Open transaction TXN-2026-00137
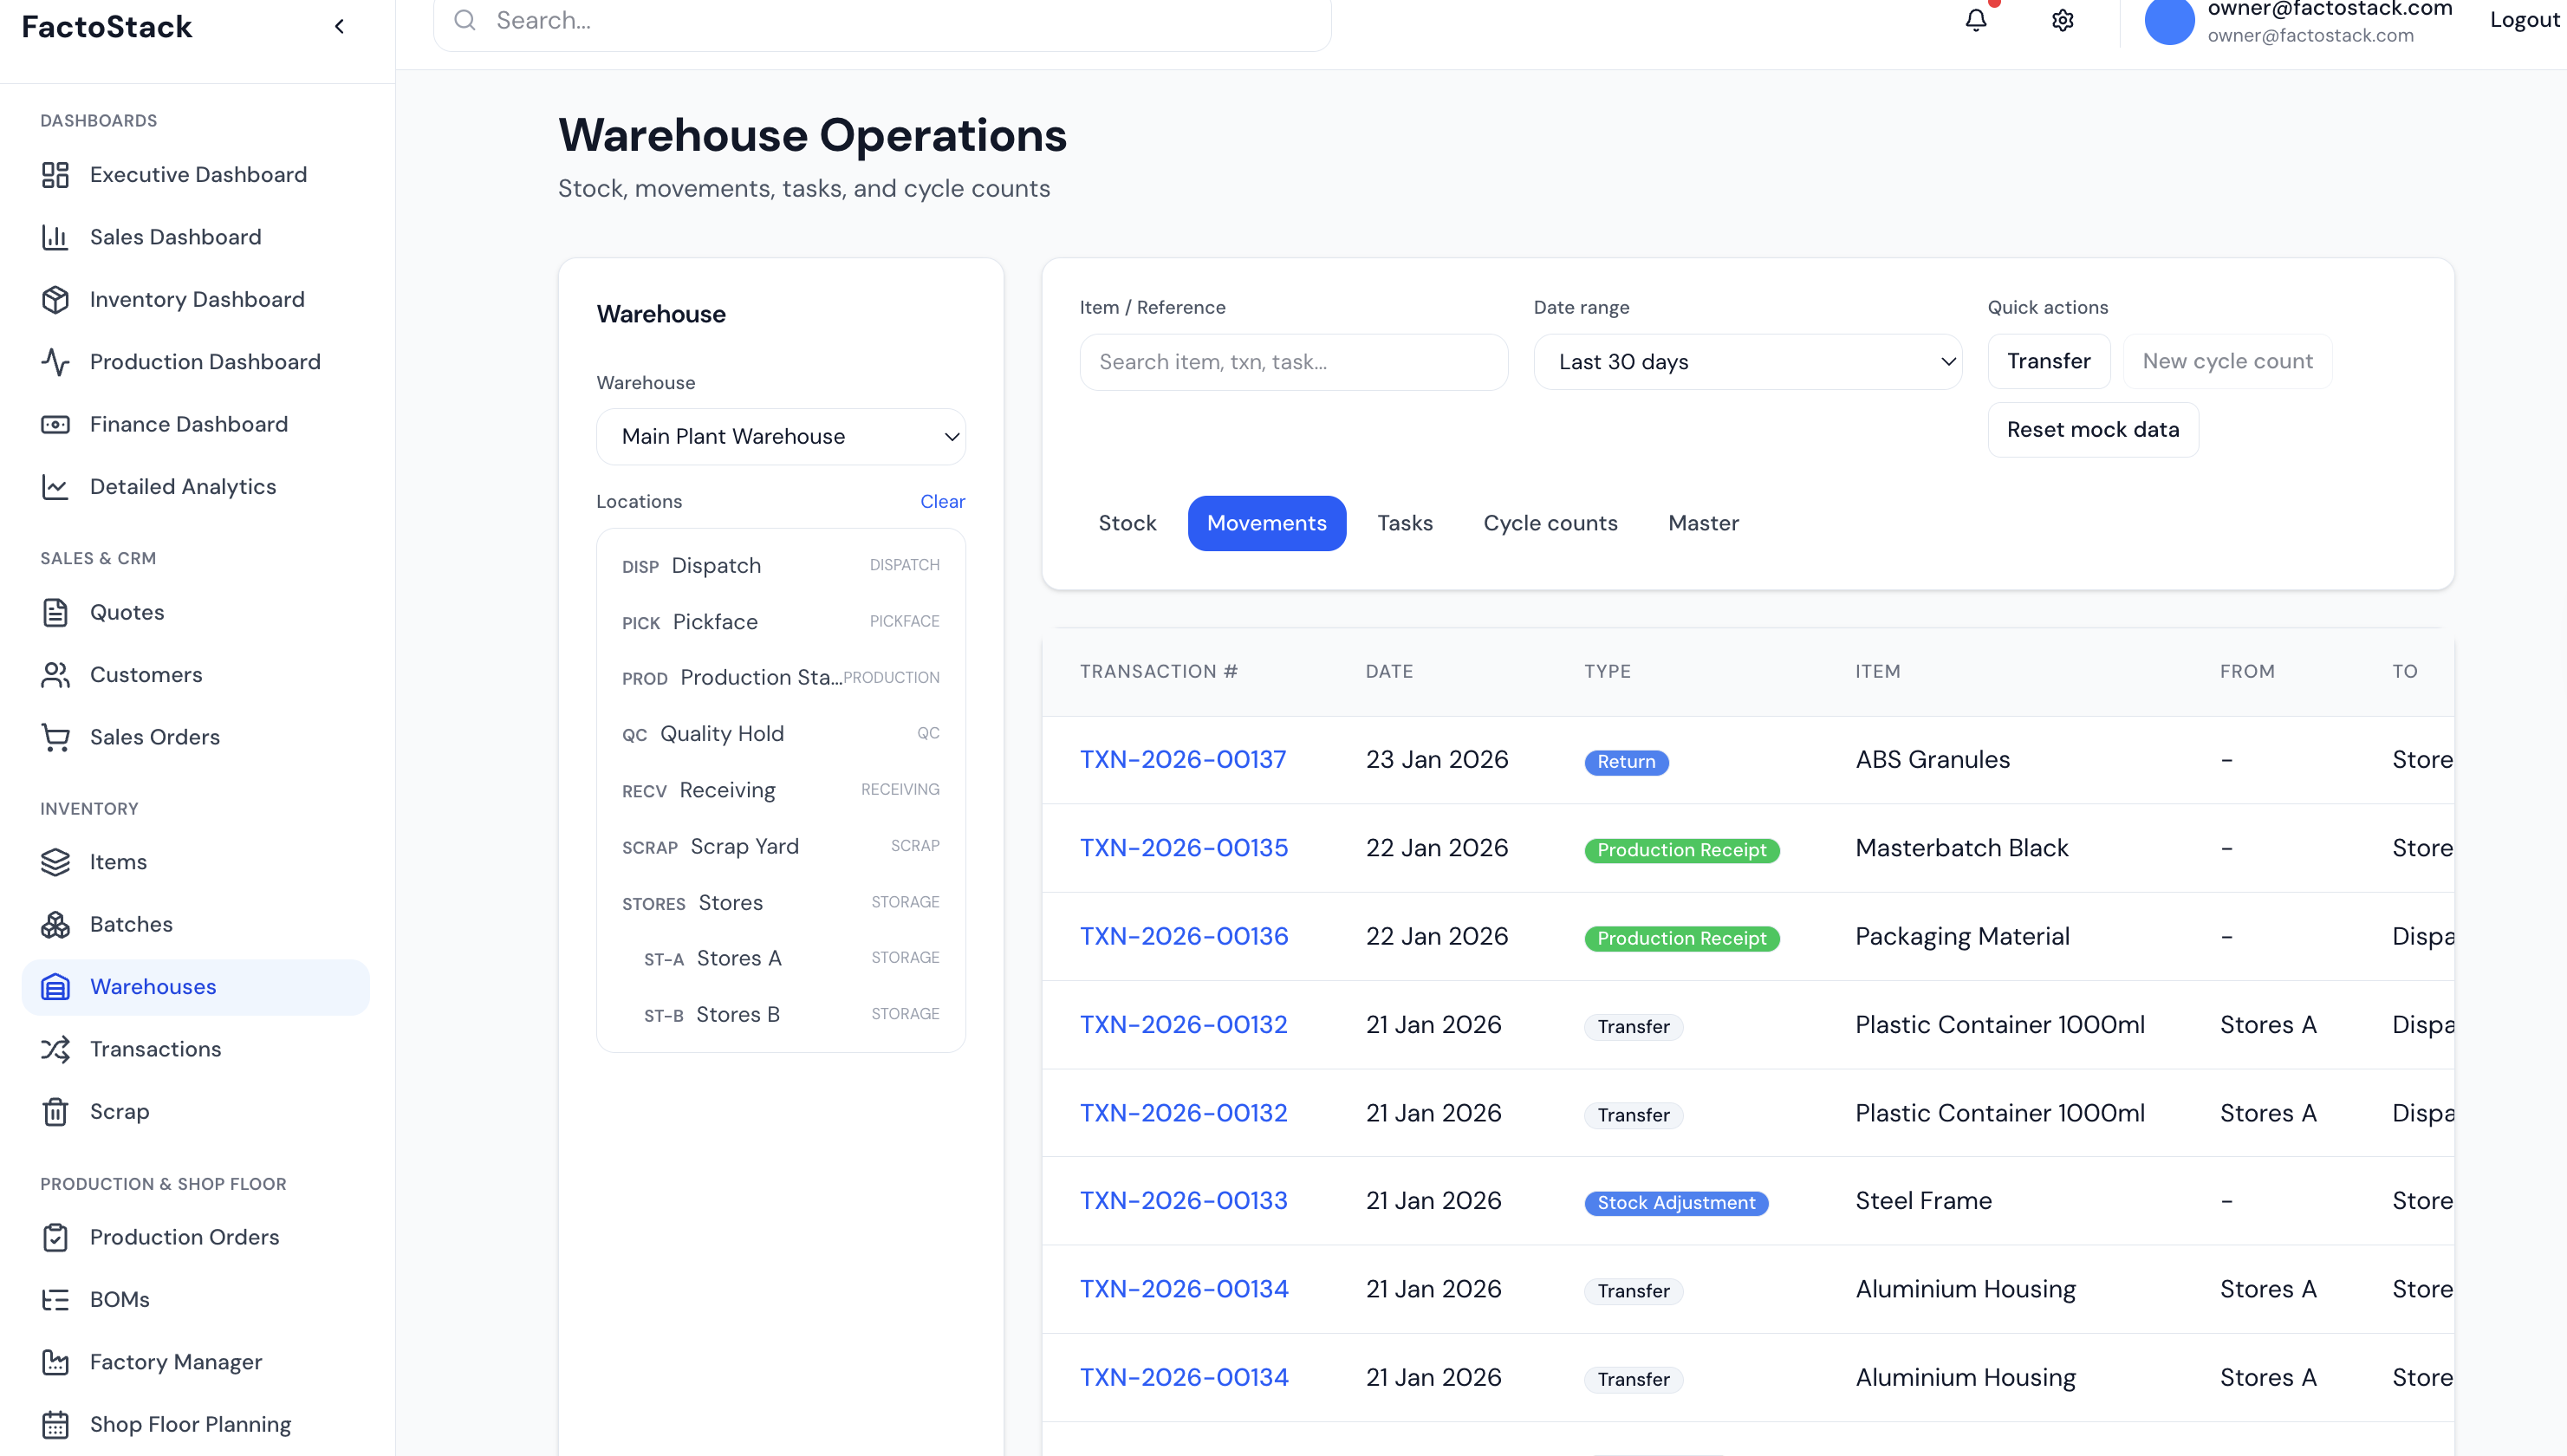The height and width of the screenshot is (1456, 2567). pos(1182,759)
